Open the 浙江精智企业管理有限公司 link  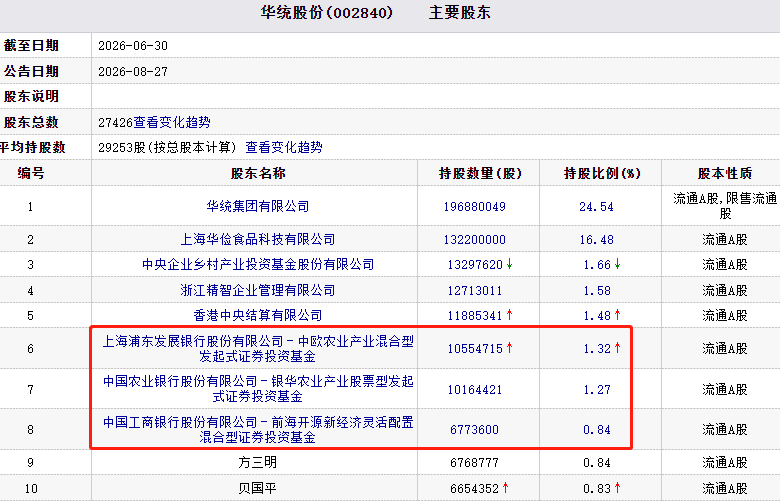258,291
